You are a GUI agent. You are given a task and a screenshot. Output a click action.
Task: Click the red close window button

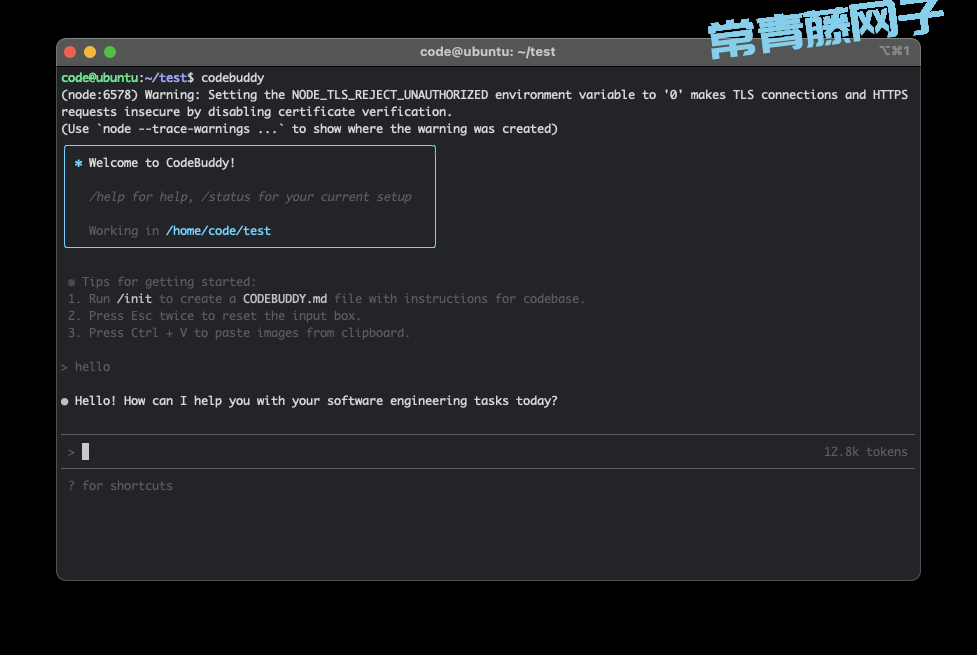coord(70,52)
